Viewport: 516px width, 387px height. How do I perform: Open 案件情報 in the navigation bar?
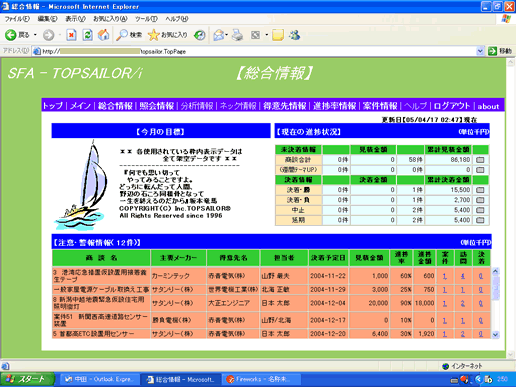380,106
